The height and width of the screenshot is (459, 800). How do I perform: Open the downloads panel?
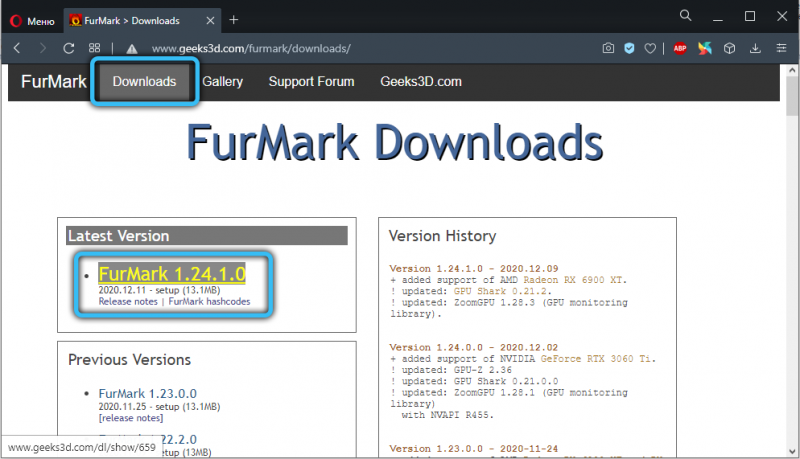[755, 48]
